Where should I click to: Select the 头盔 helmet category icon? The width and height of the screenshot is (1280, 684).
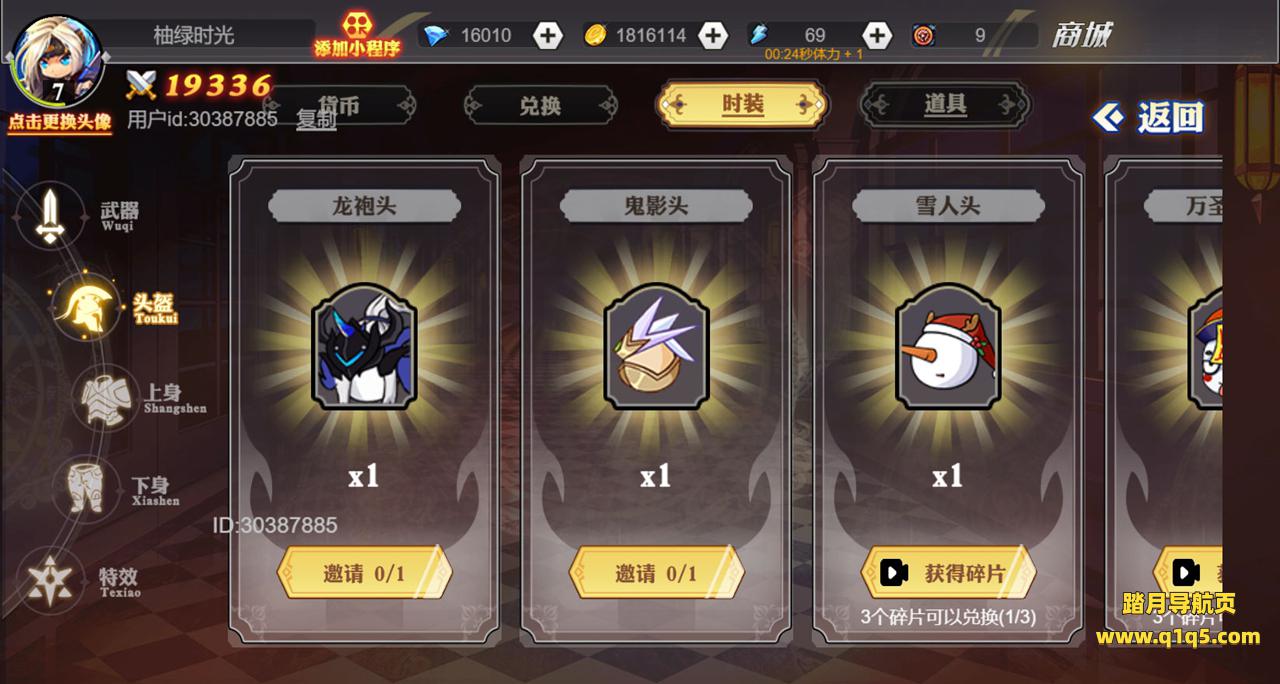tap(85, 306)
